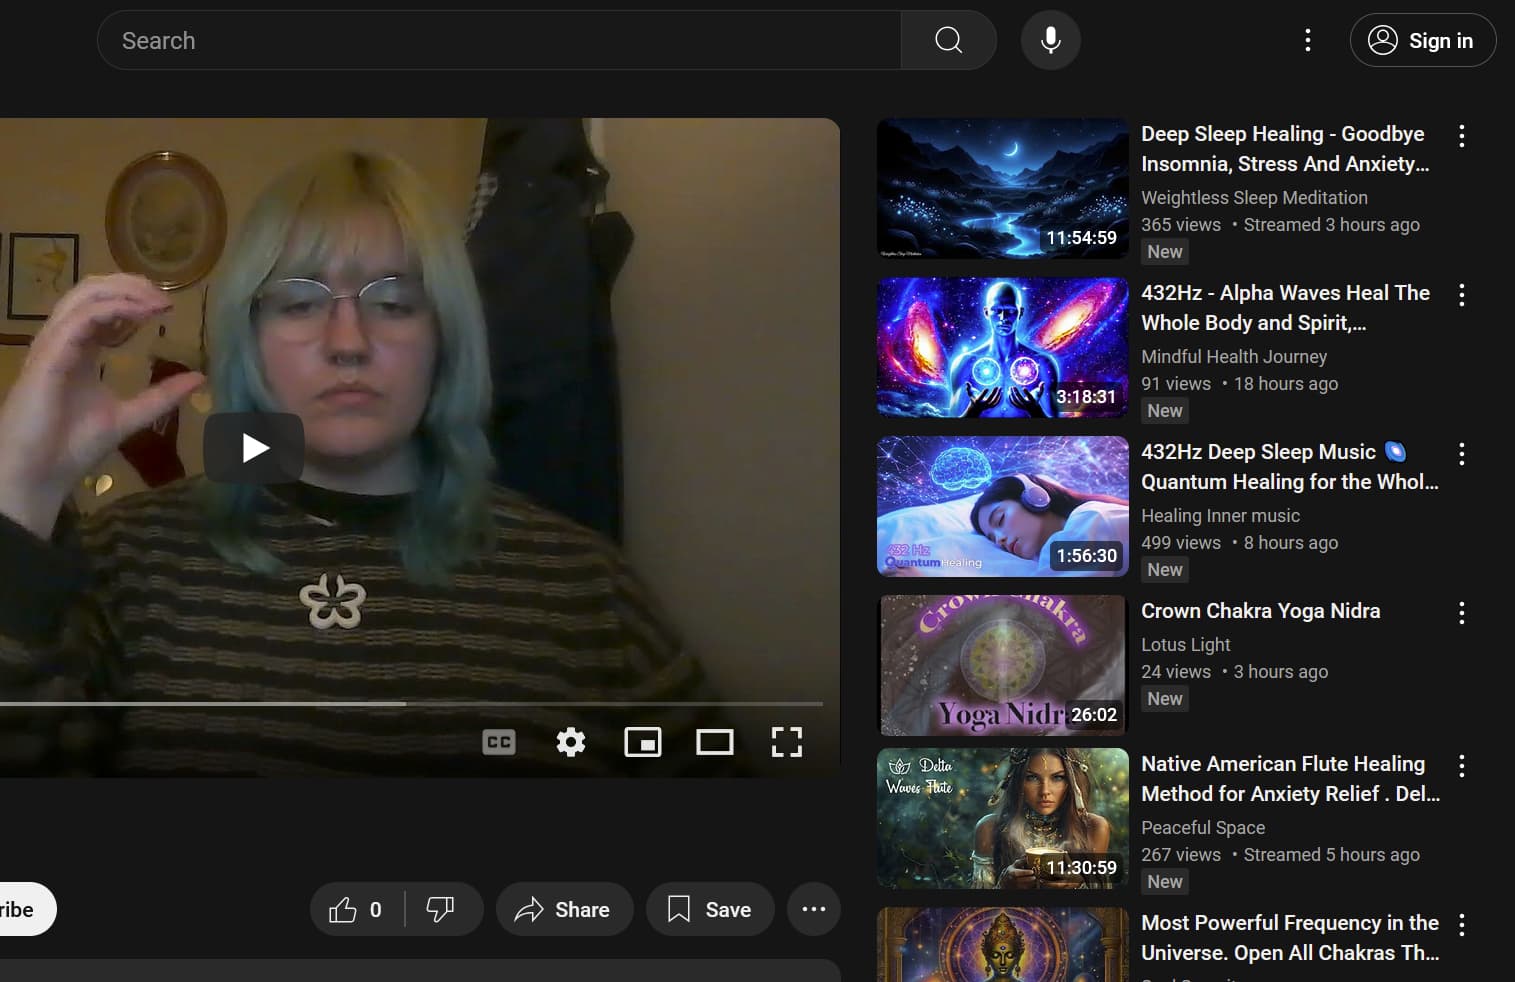The height and width of the screenshot is (982, 1515).
Task: Open options menu for Most Powerful Frequency
Action: (1462, 925)
